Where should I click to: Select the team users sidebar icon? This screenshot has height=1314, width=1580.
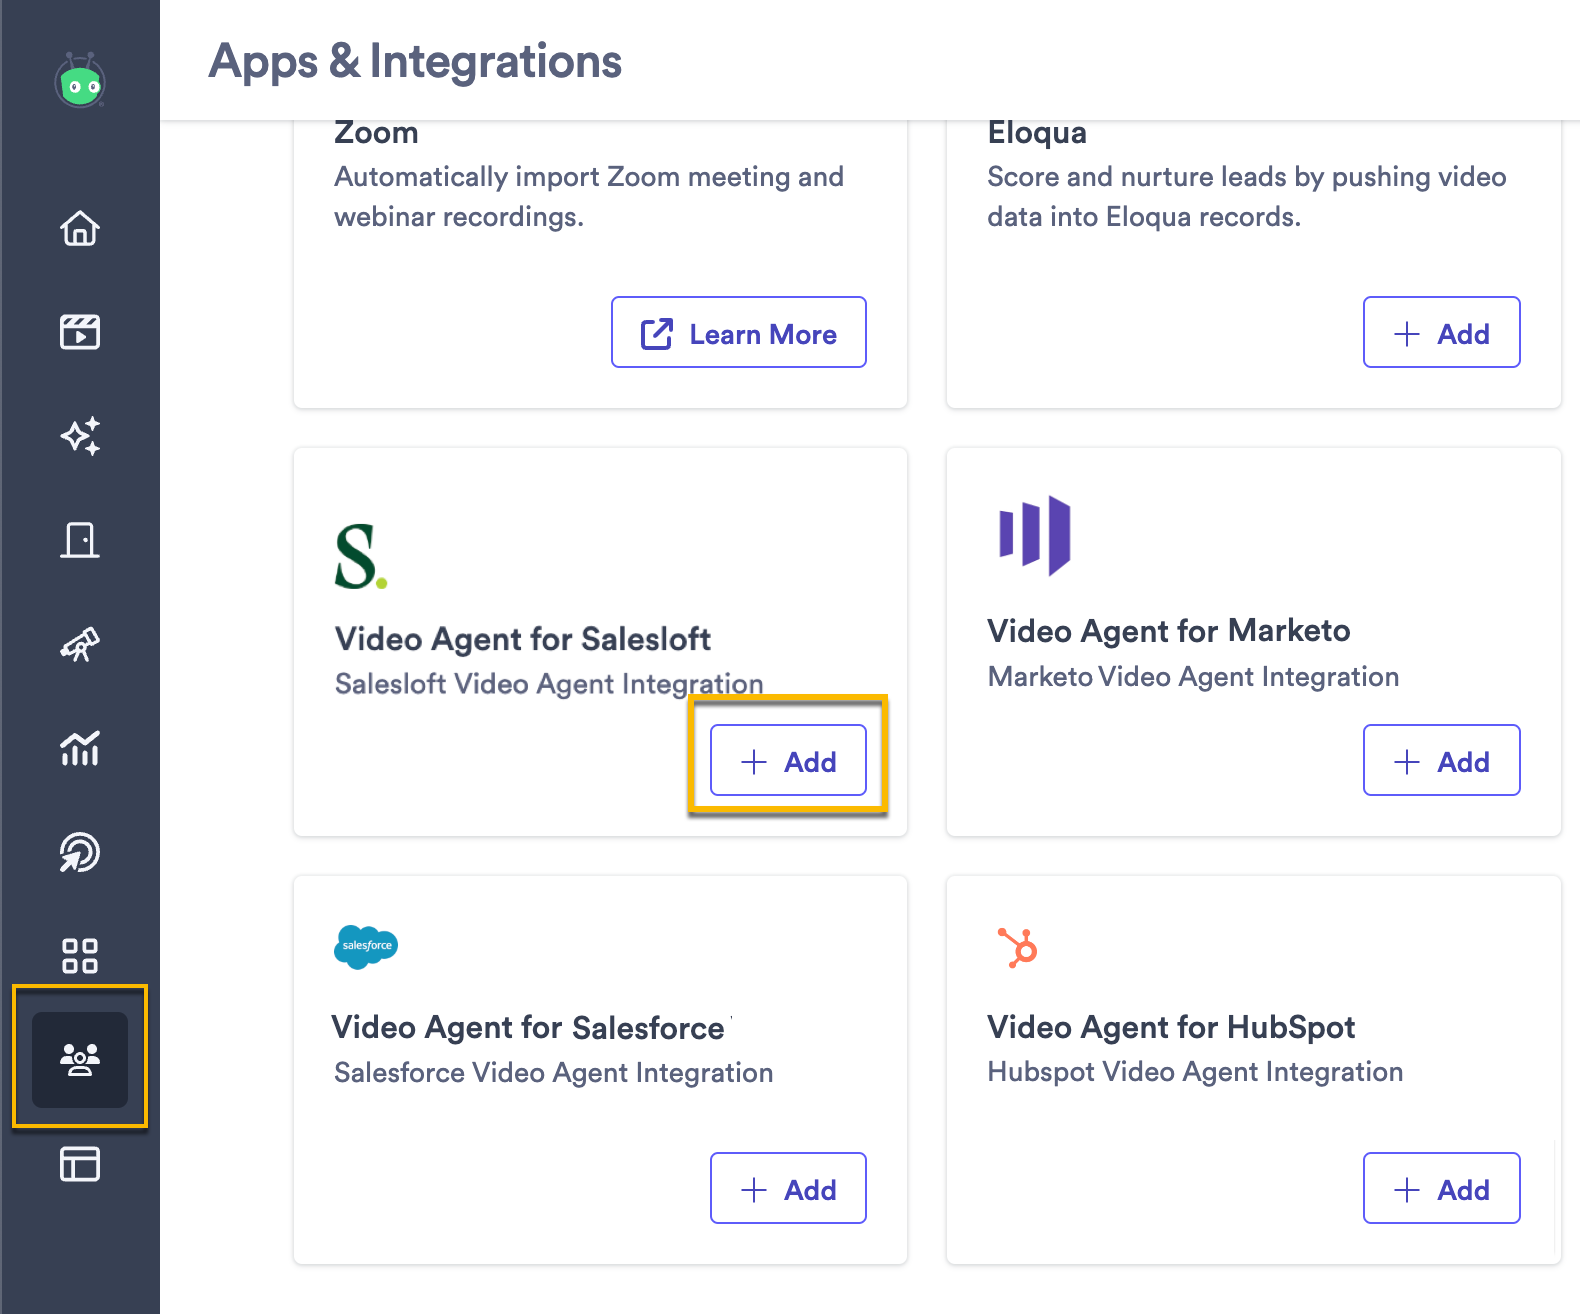coord(80,1059)
